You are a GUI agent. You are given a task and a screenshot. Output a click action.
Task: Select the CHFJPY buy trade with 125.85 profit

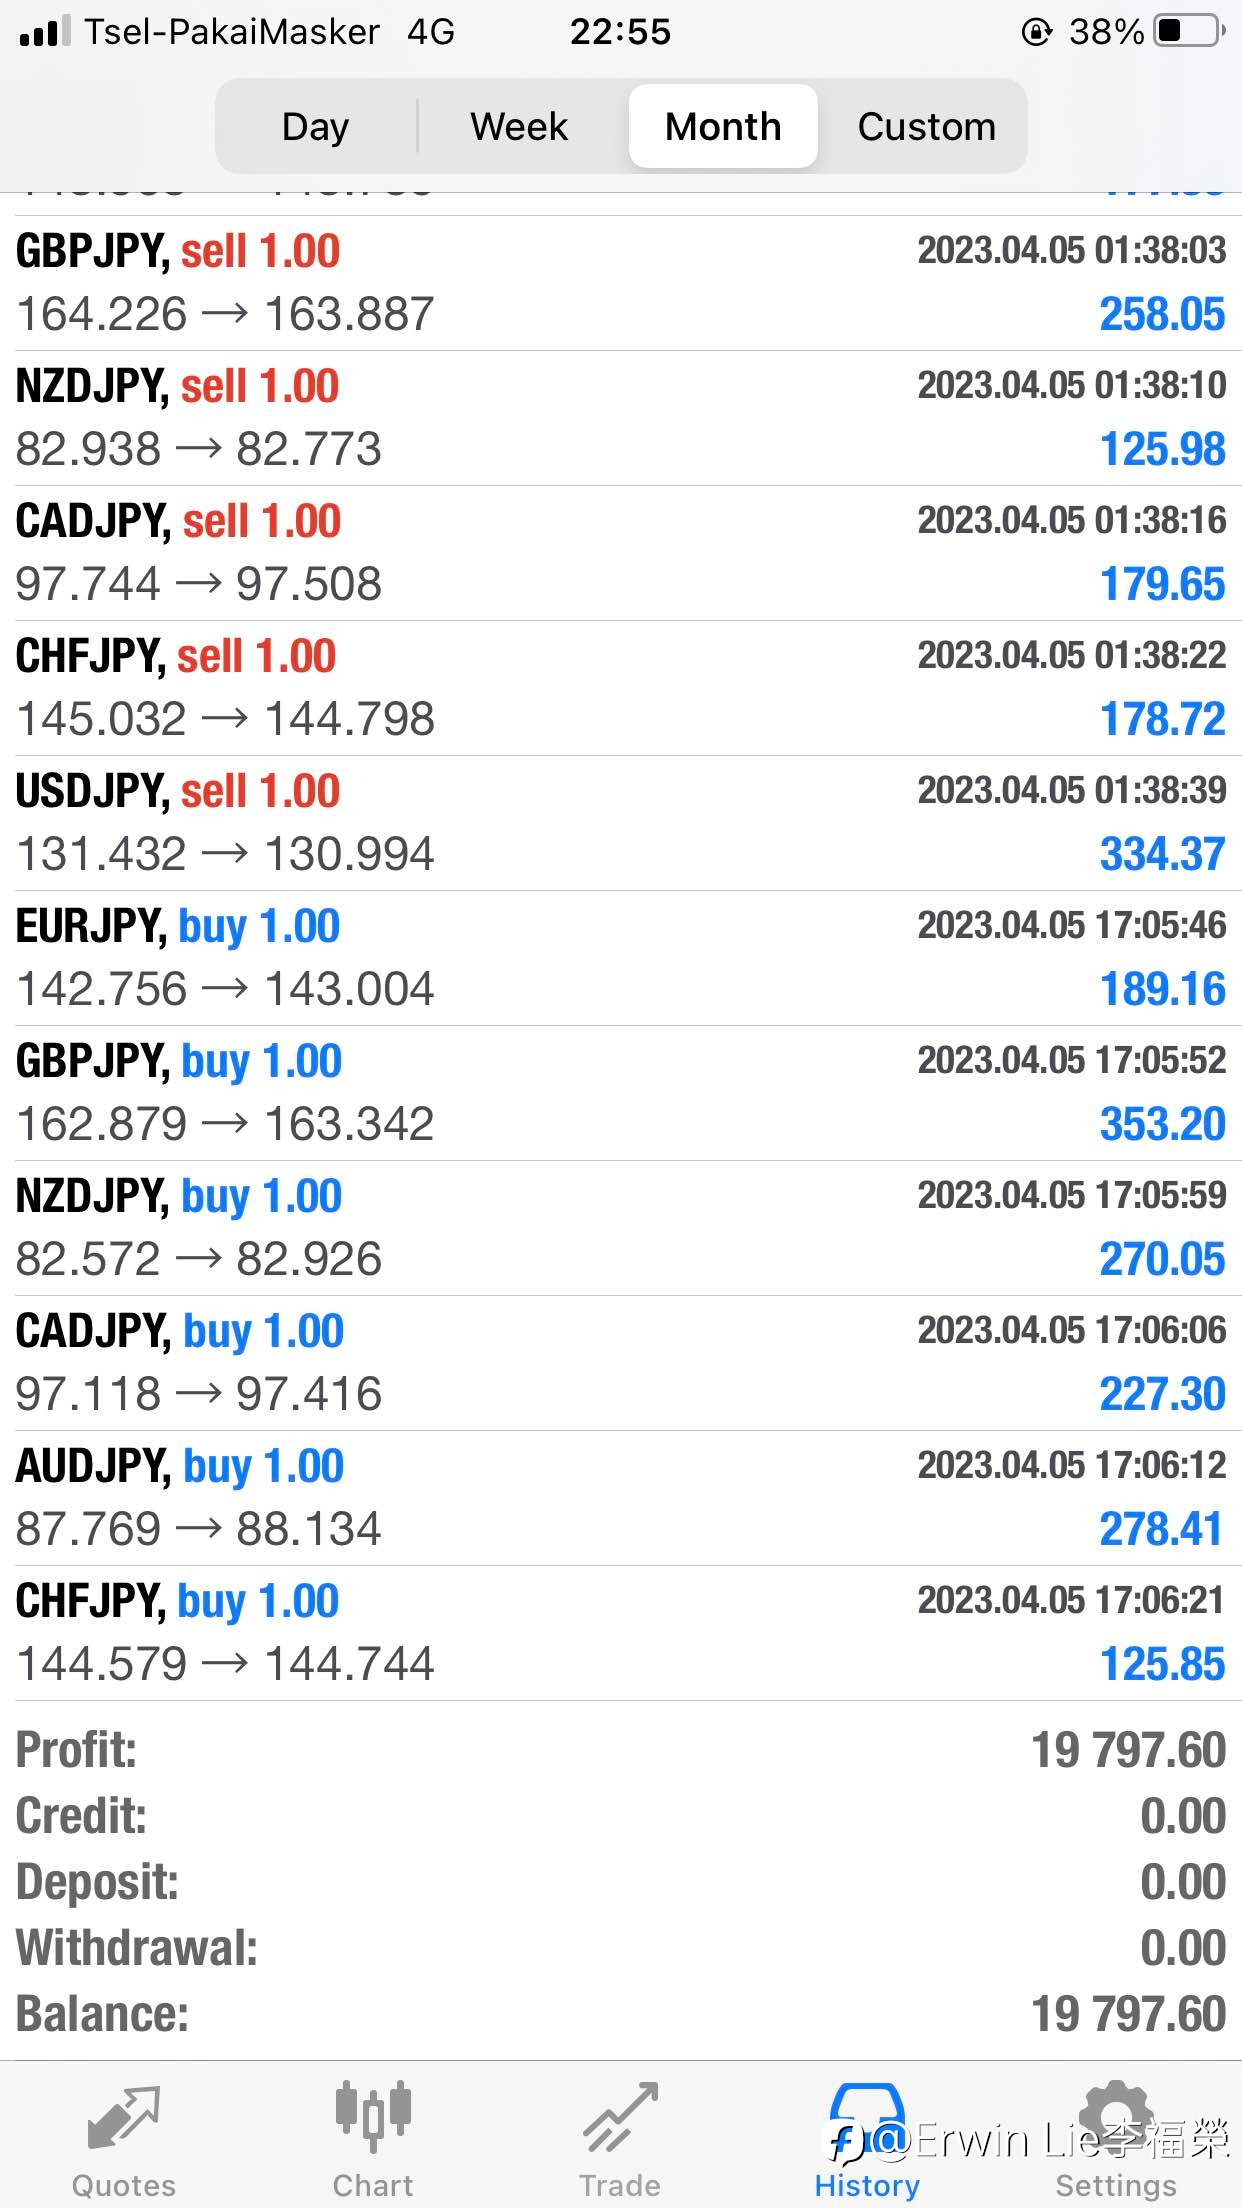[621, 1633]
